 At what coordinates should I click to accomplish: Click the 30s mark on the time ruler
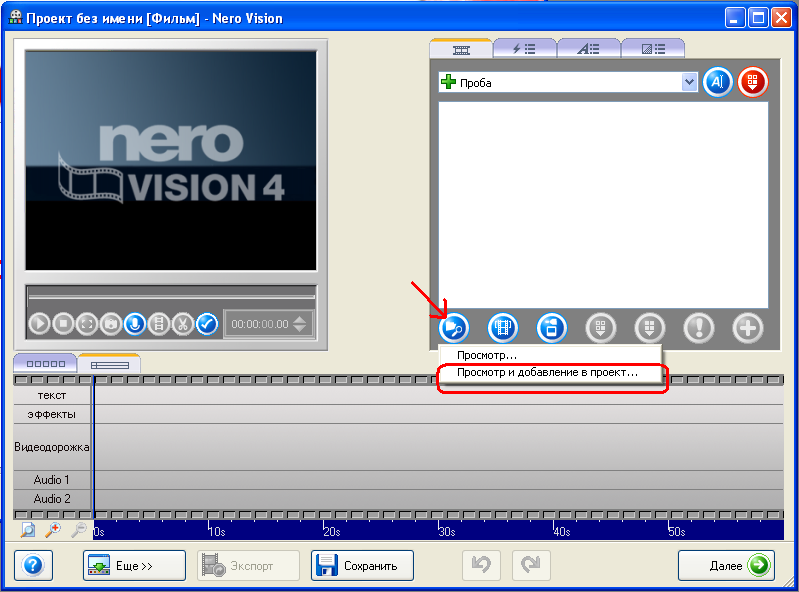pyautogui.click(x=446, y=531)
